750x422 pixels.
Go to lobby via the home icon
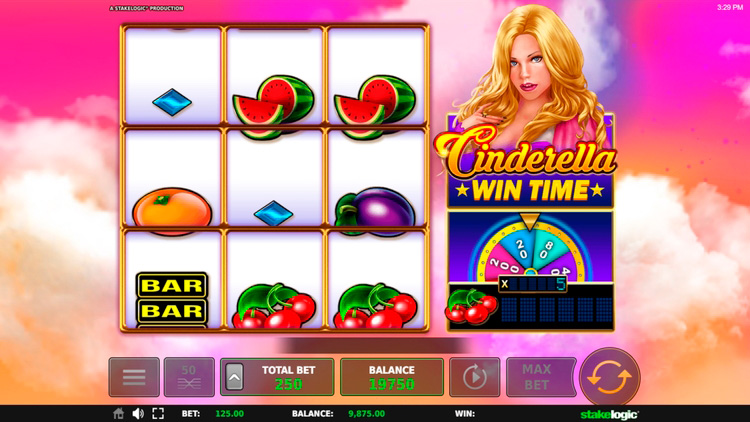(x=119, y=413)
